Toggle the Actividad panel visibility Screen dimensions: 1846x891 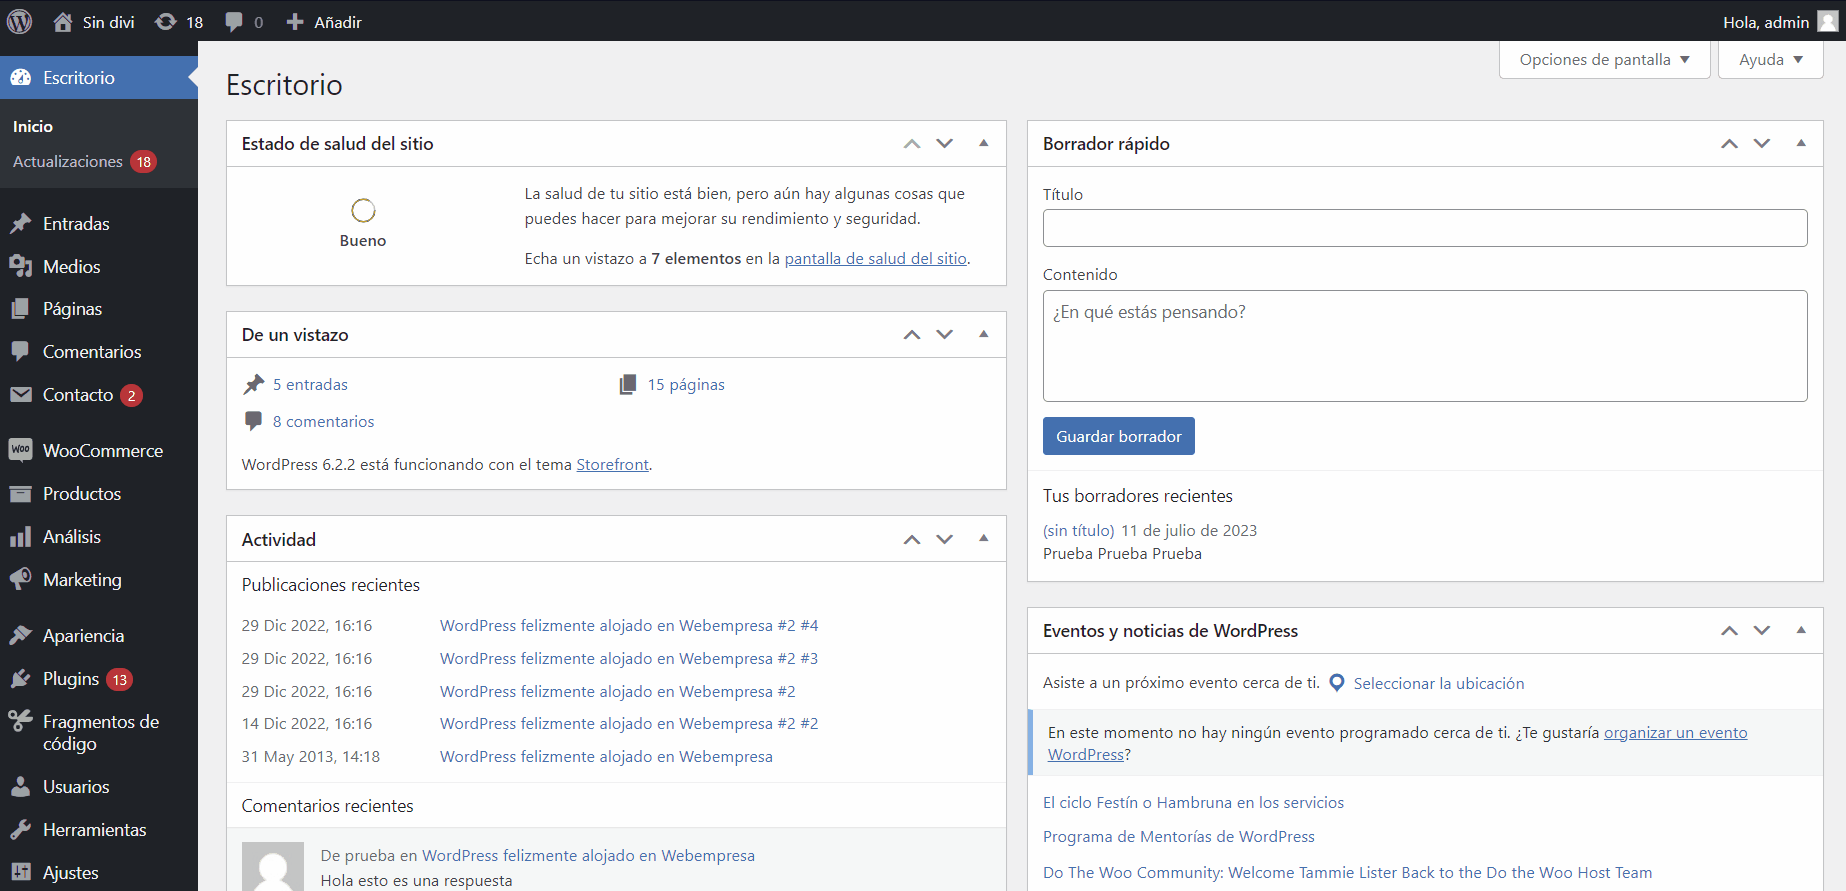pos(984,539)
